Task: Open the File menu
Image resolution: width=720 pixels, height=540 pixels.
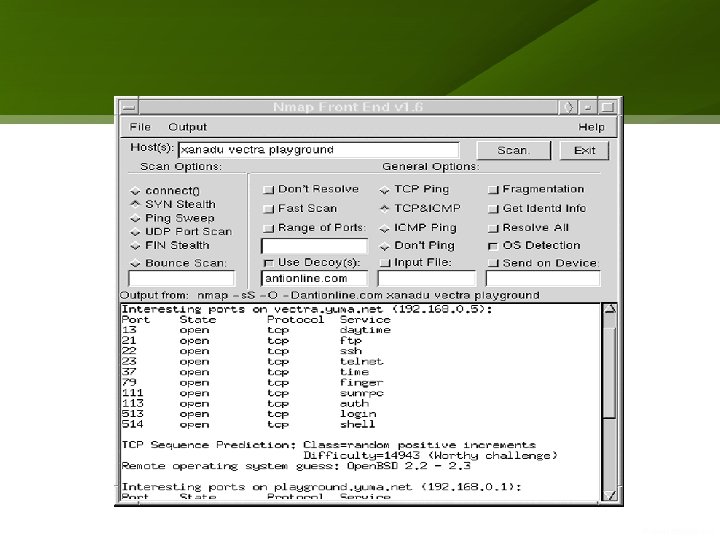Action: 140,127
